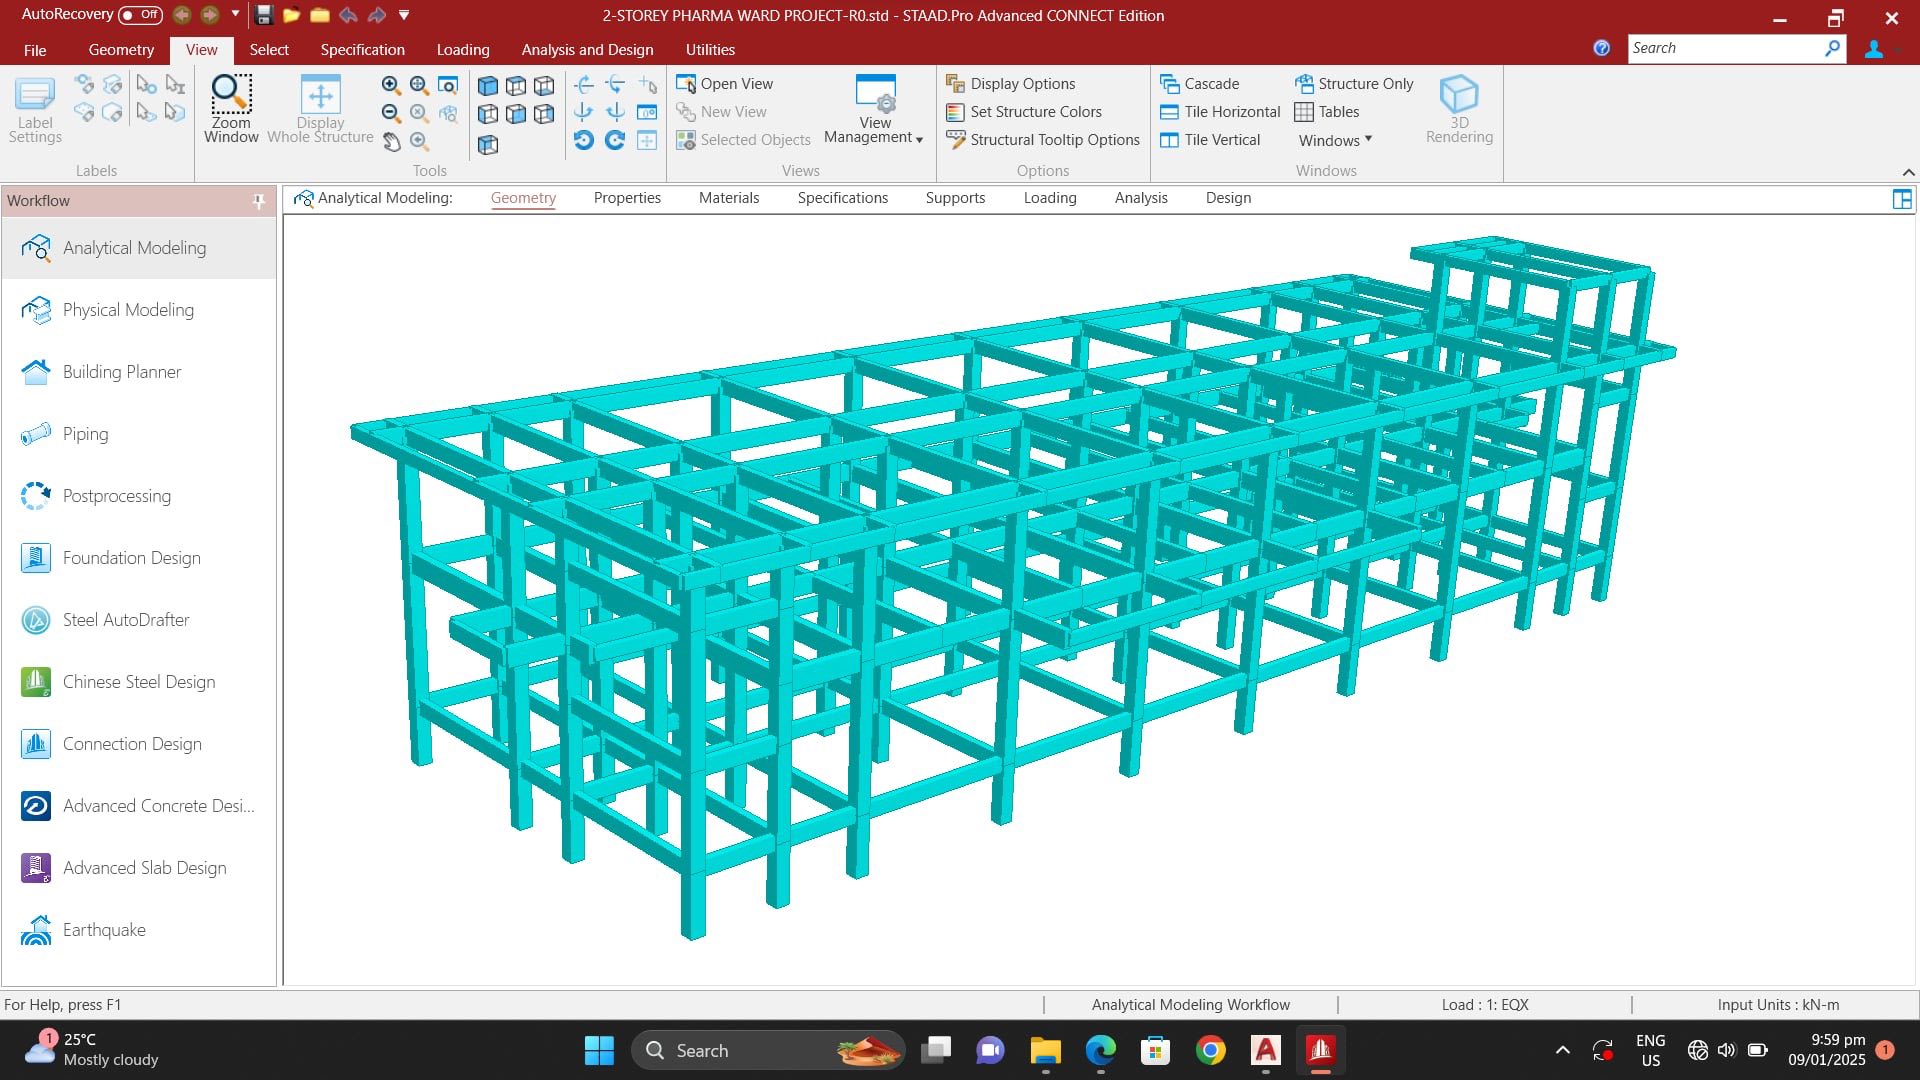Click the help question mark icon

(x=1601, y=48)
